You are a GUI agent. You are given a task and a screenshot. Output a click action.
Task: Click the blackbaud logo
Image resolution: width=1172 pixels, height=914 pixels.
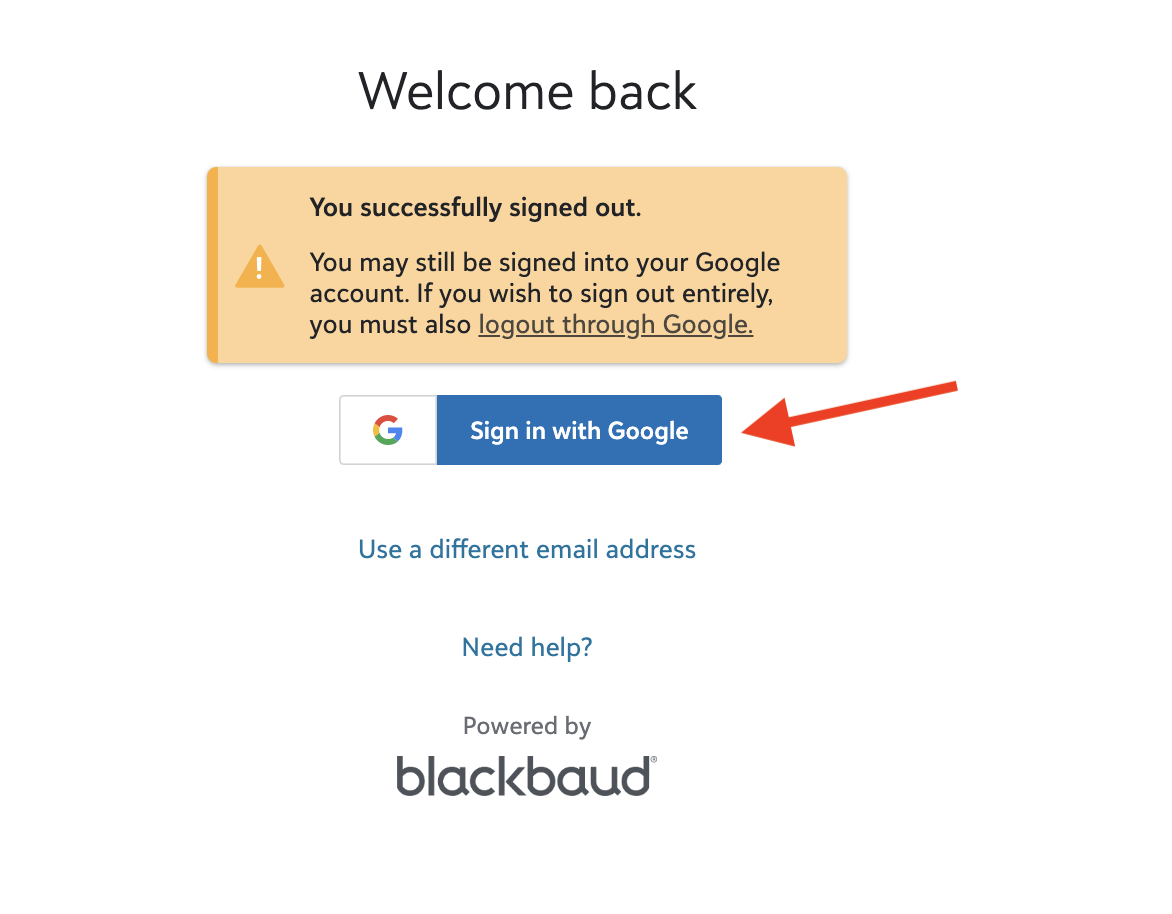pos(526,776)
